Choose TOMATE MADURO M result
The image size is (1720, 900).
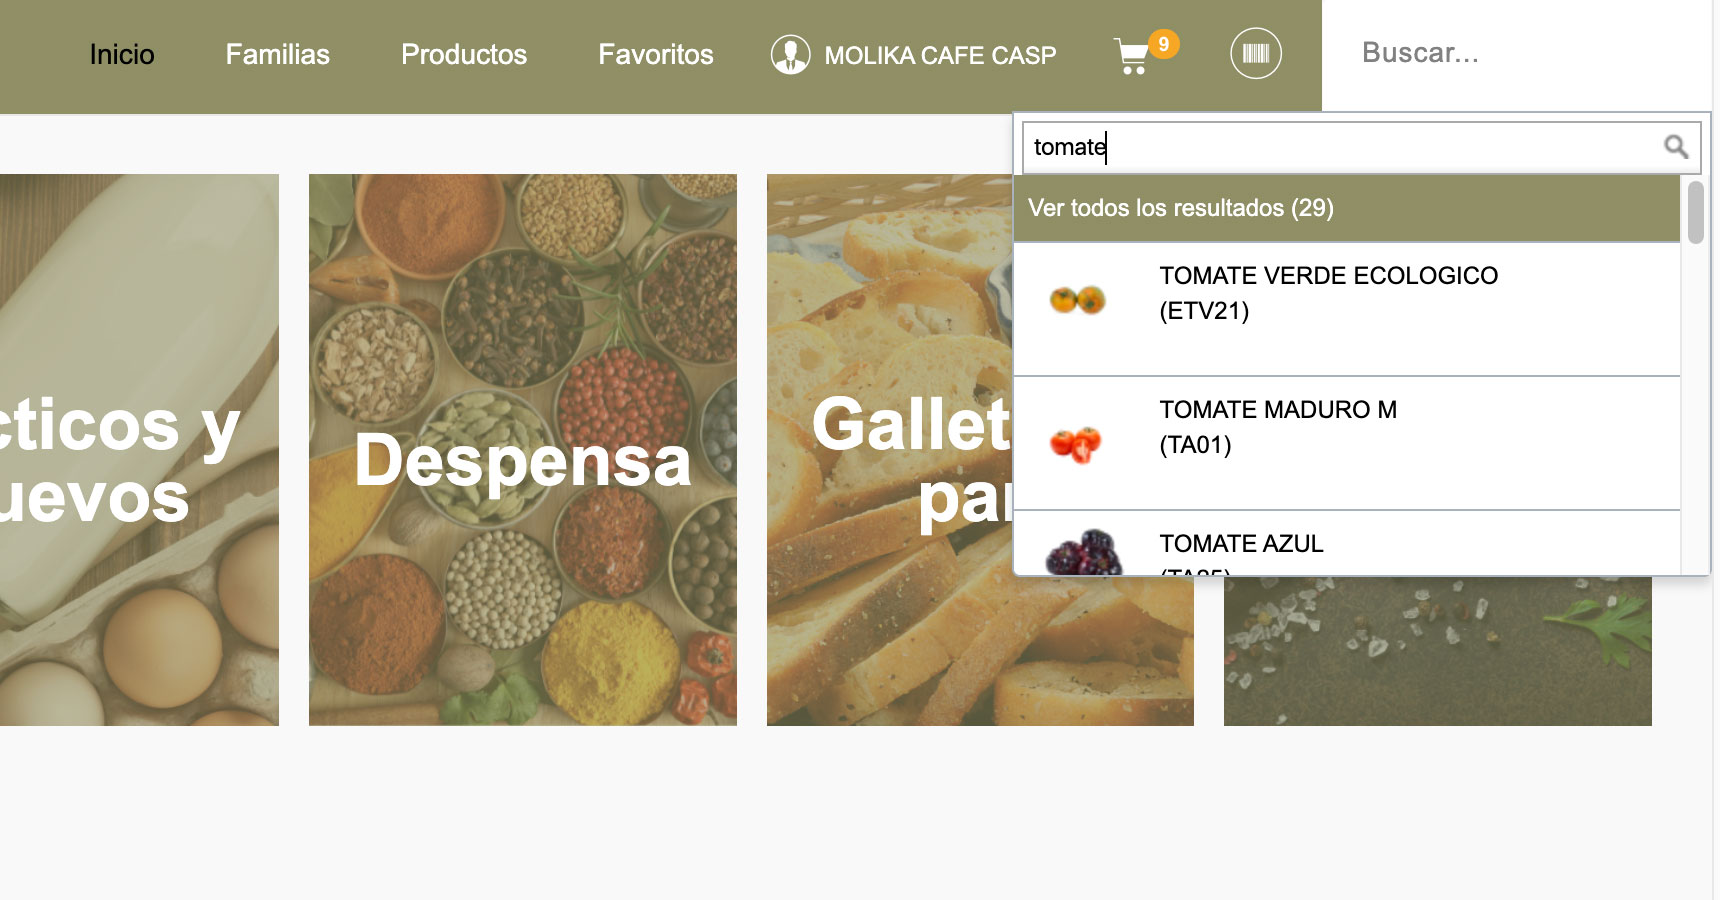click(1277, 427)
